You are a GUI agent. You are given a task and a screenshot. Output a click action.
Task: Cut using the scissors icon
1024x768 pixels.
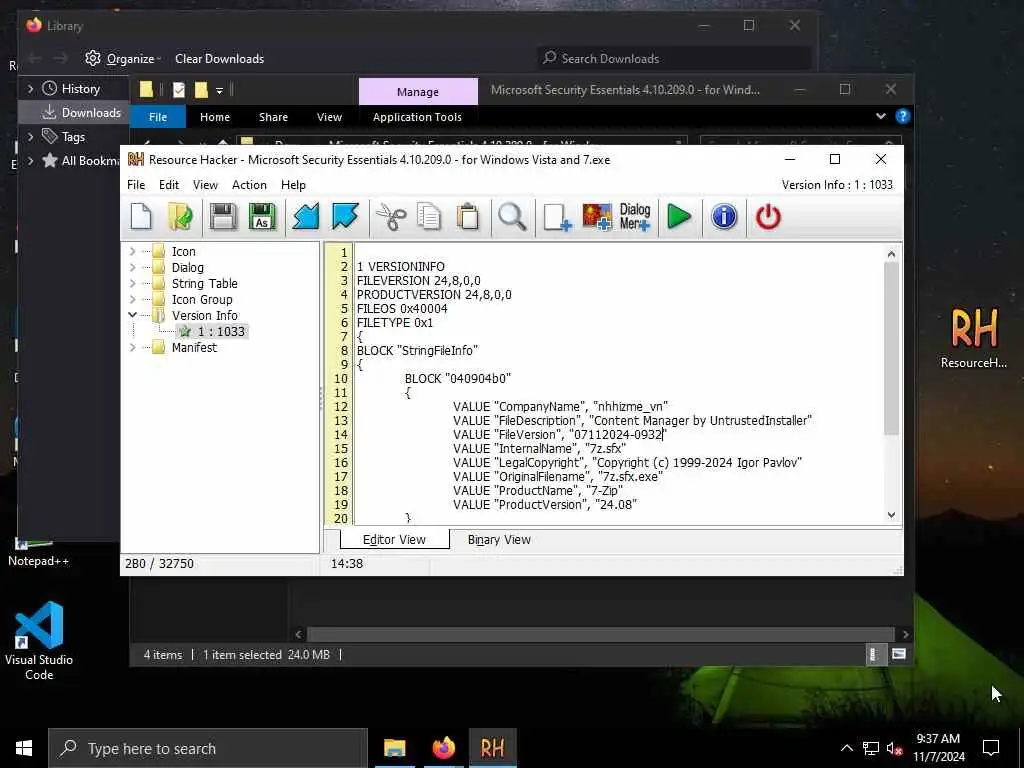[391, 217]
